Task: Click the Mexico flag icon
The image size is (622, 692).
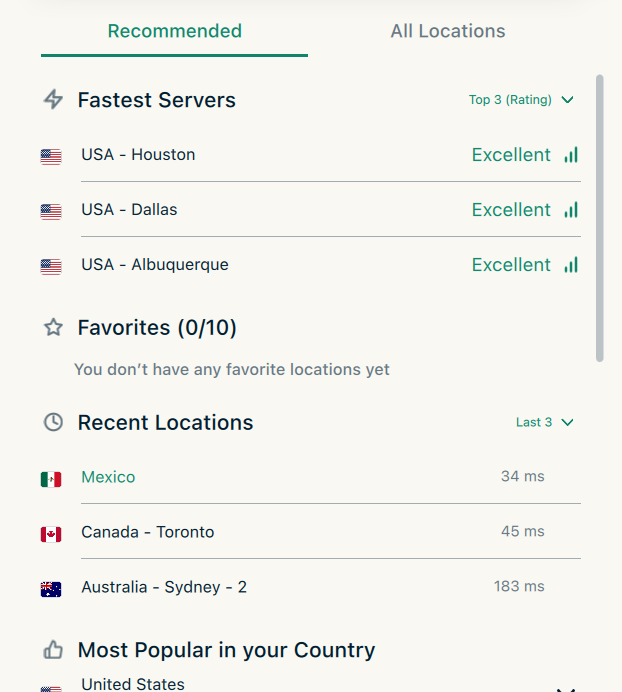Action: [51, 479]
